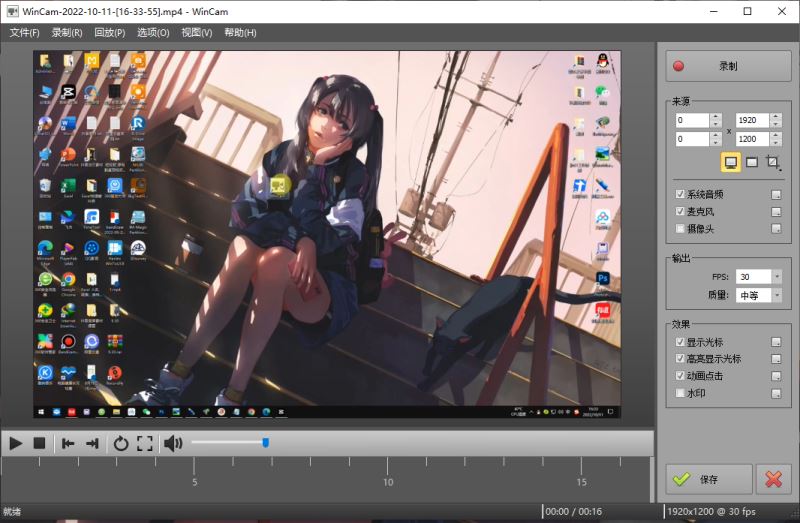Select window capture source icon

752,162
